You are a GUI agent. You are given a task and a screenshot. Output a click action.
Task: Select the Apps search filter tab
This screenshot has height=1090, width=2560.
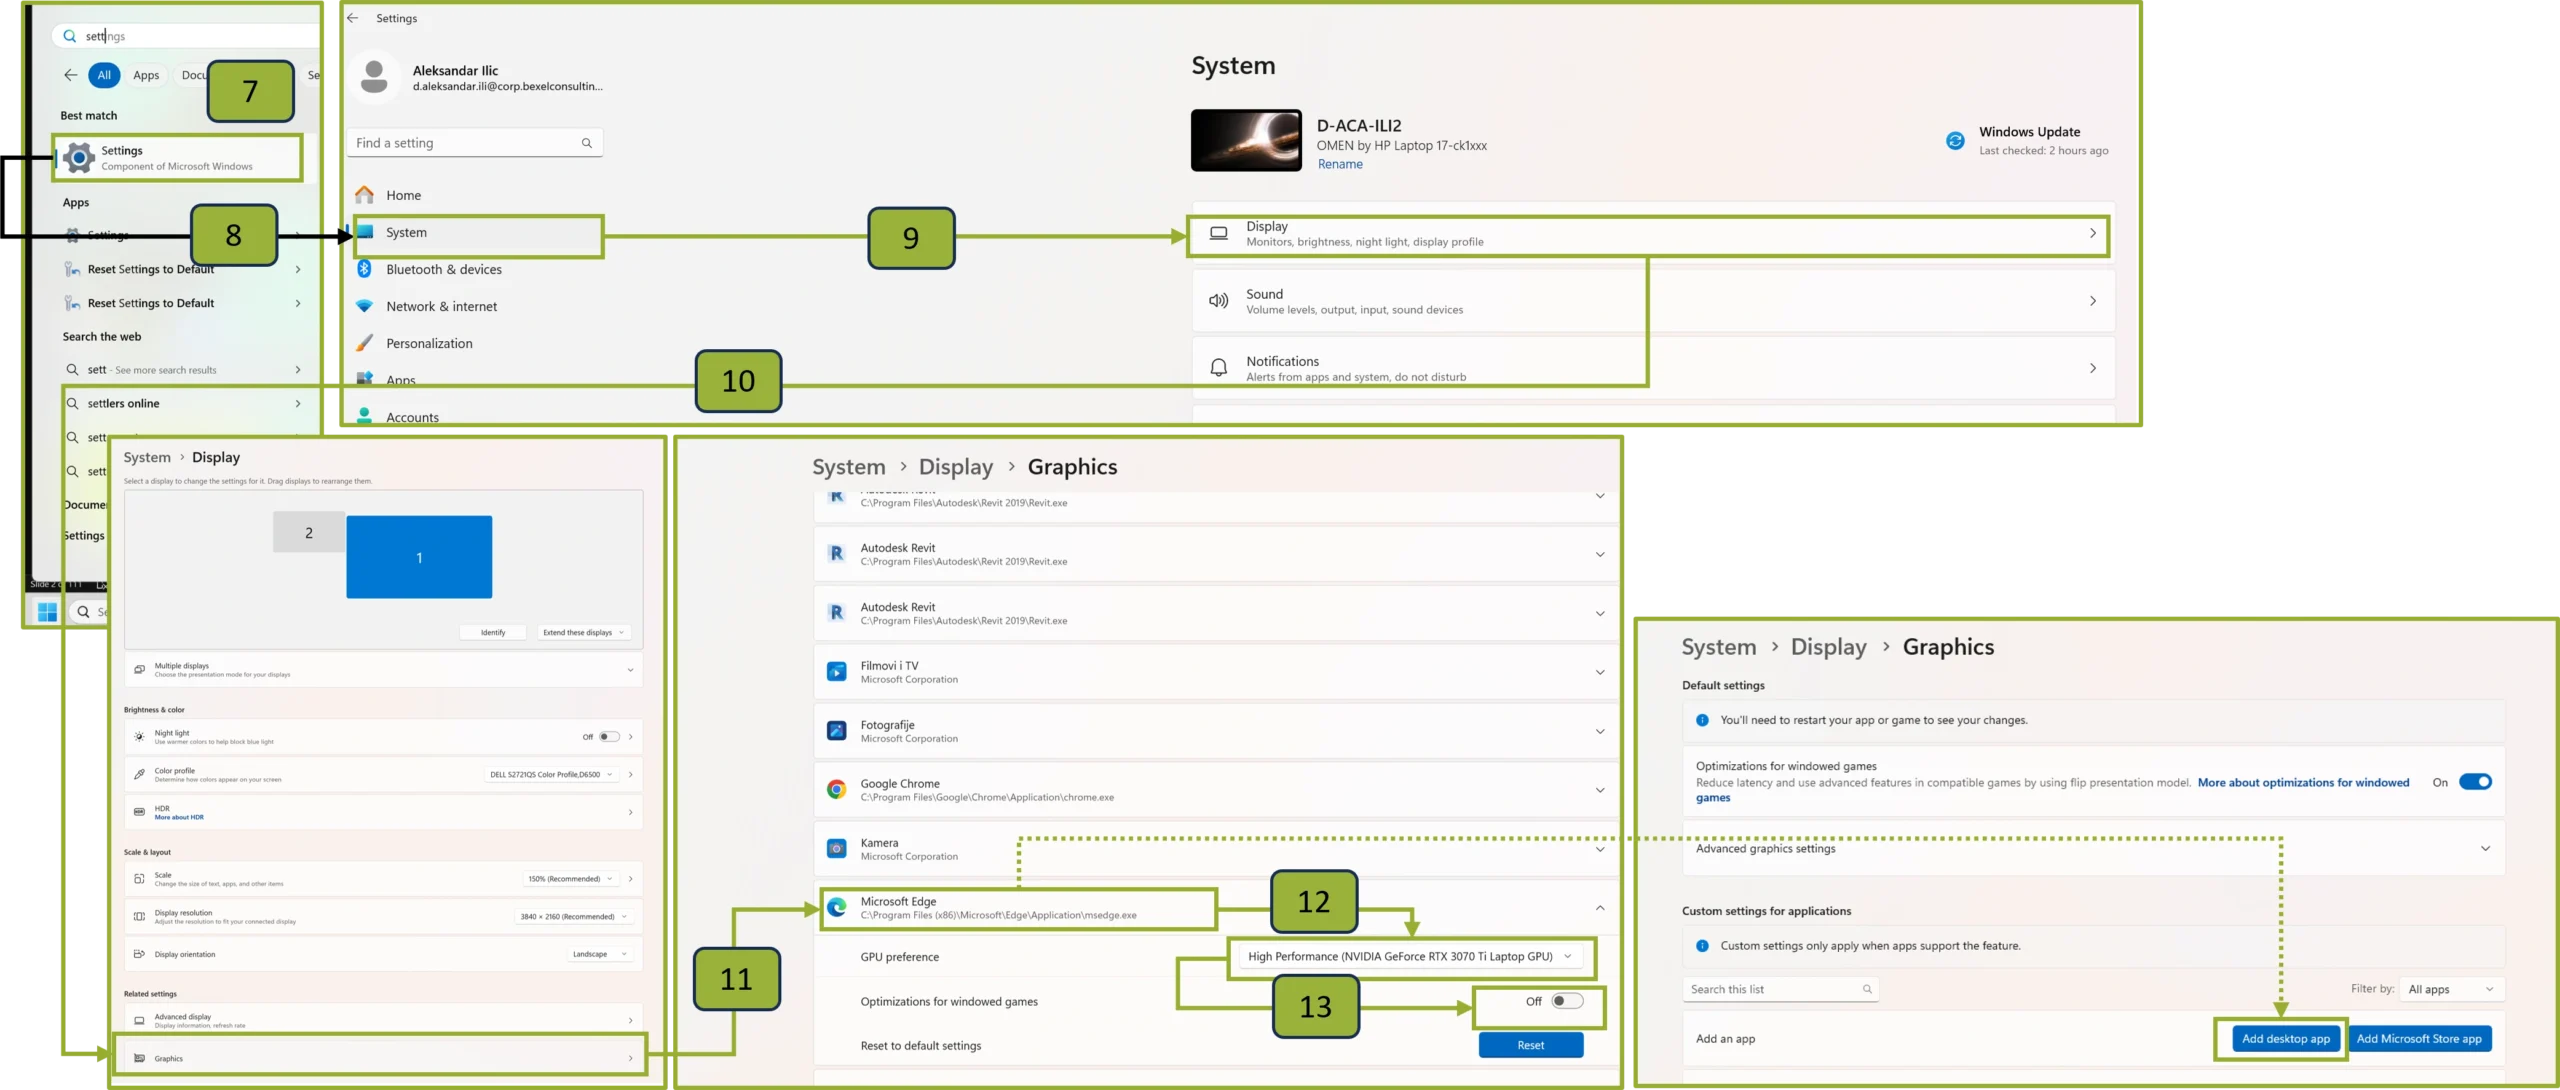click(x=146, y=75)
